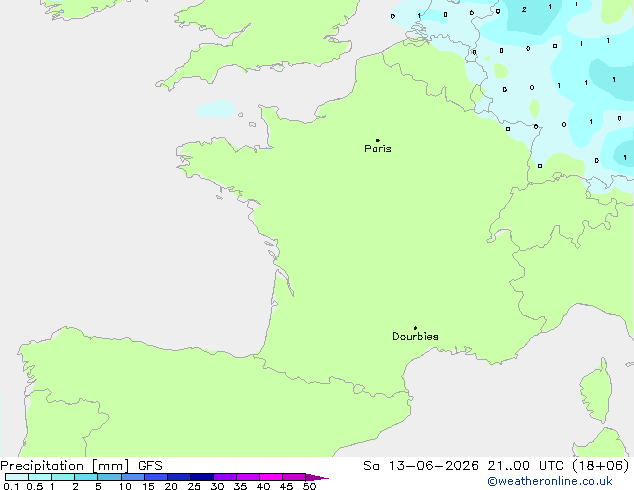Select the 25 mm dark blue legend swatch
634x490 pixels.
[201, 477]
